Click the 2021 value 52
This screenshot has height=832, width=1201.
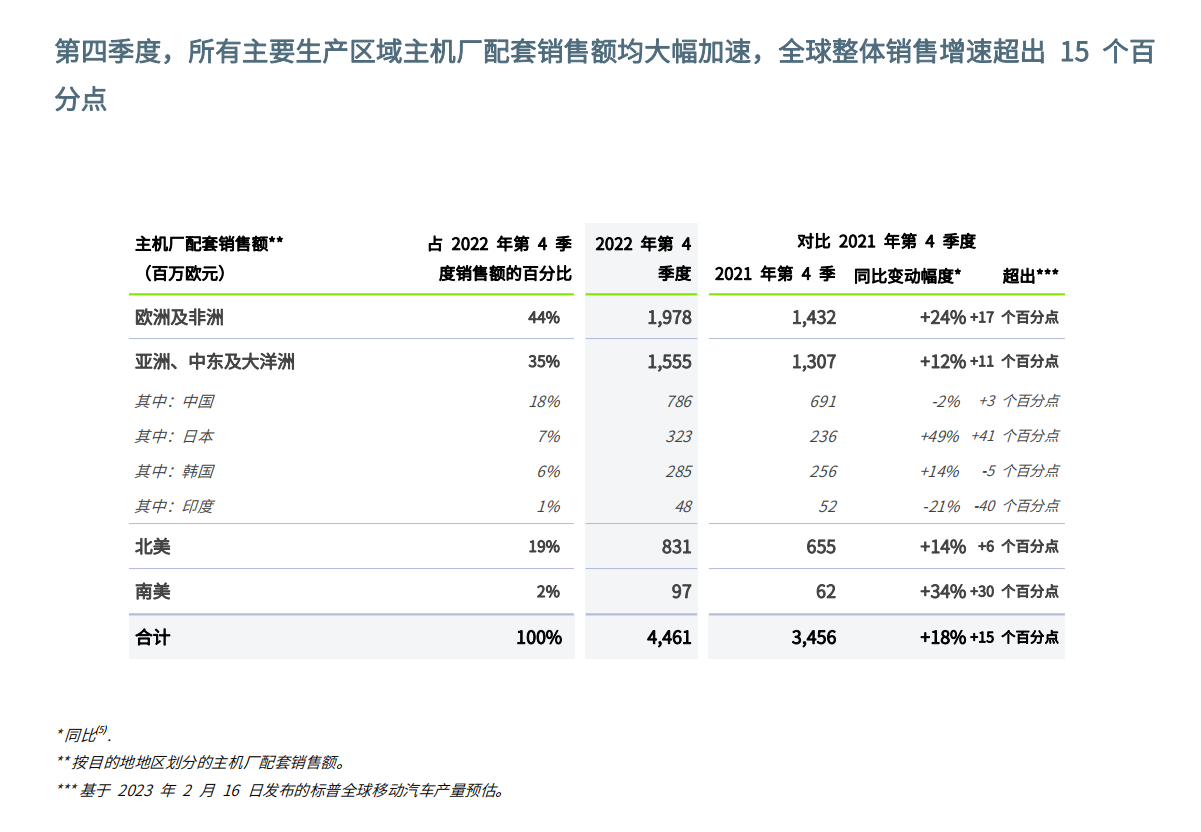(828, 507)
